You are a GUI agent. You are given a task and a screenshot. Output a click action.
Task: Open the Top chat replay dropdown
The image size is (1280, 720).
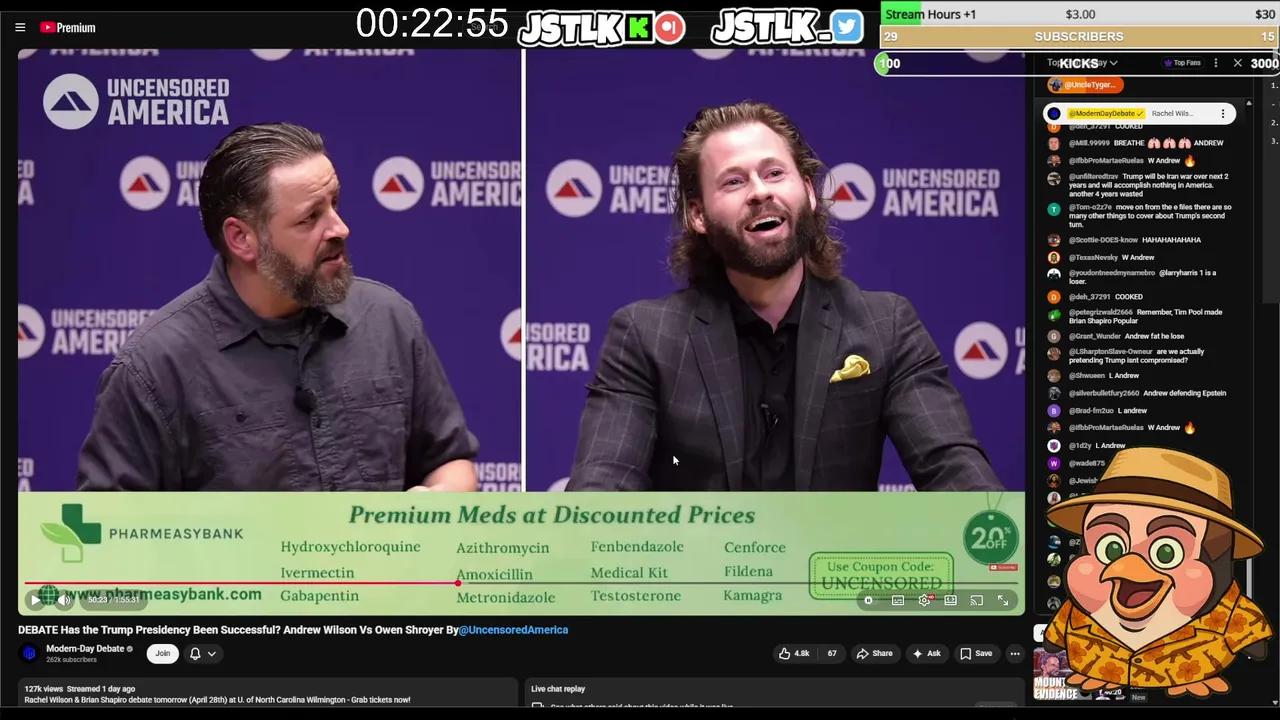pyautogui.click(x=1083, y=63)
